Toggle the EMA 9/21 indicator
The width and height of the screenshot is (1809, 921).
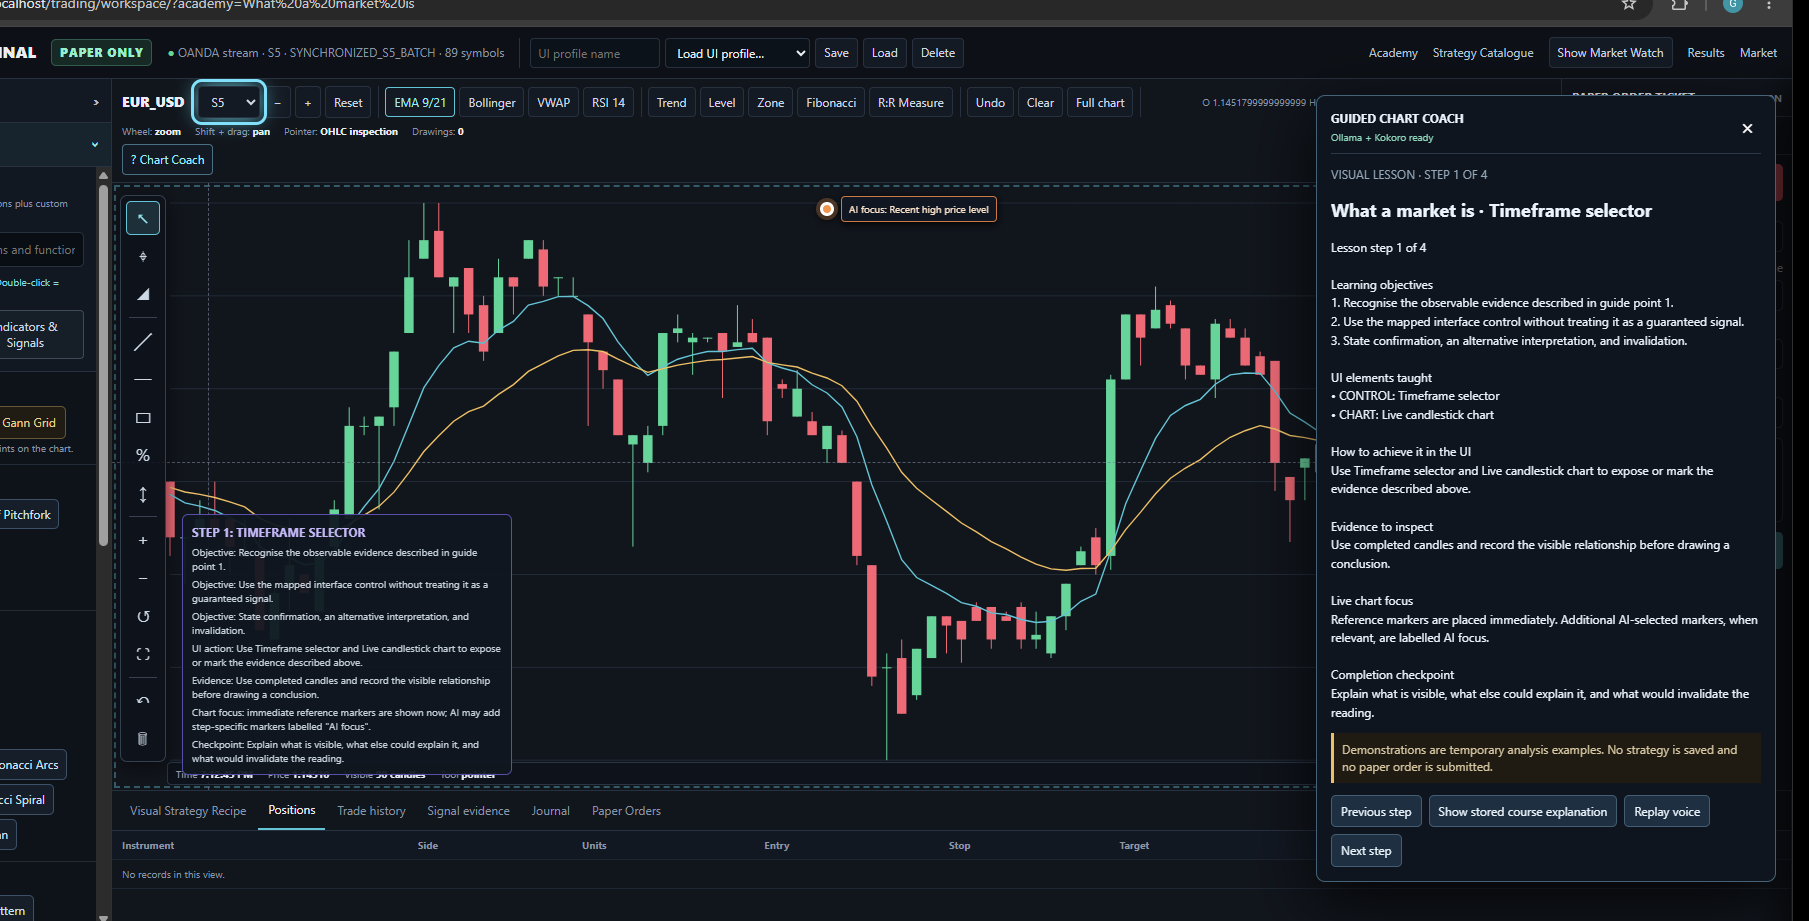click(420, 103)
